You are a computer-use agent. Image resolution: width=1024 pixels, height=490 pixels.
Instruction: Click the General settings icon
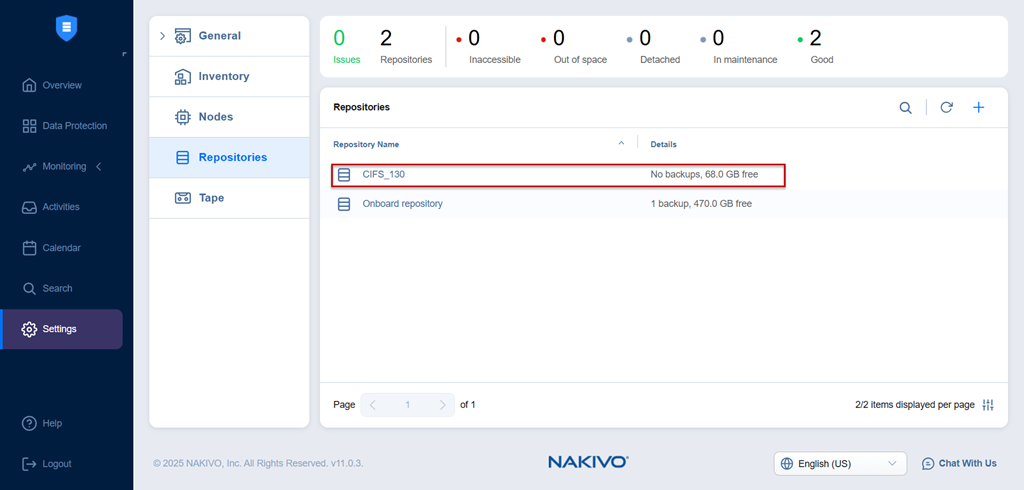(183, 36)
